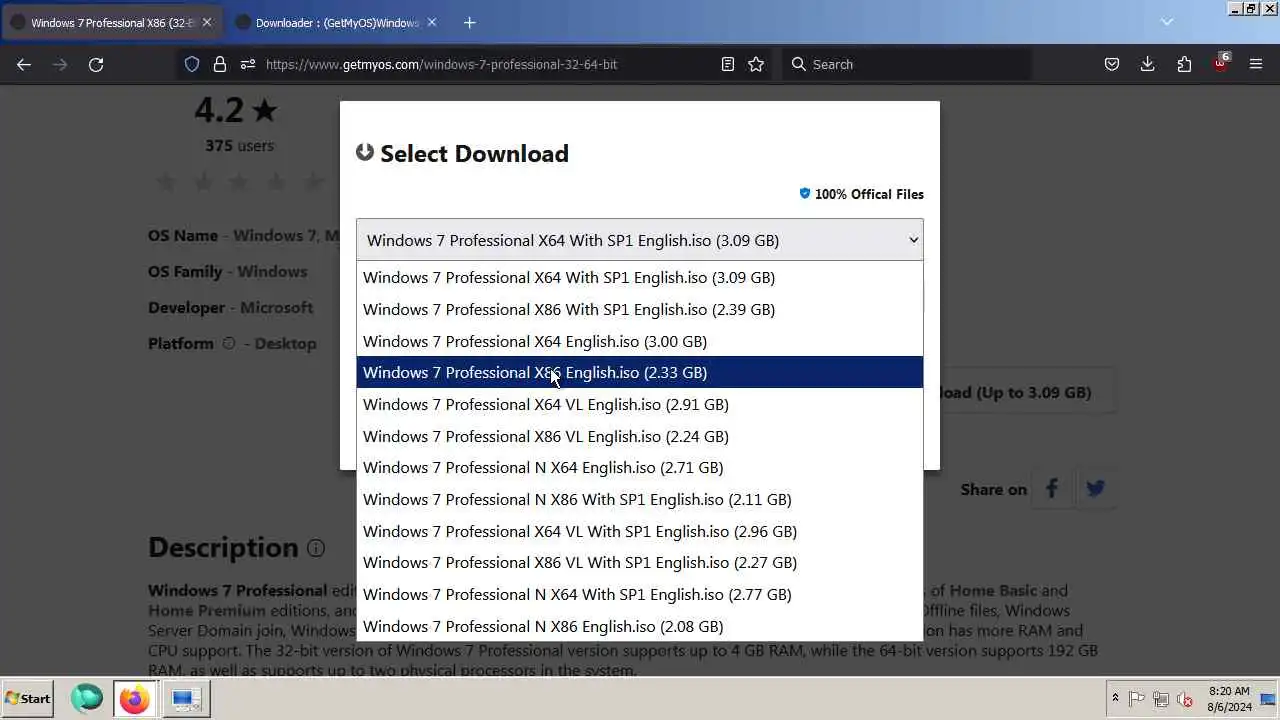This screenshot has width=1280, height=720.
Task: Share on Facebook icon
Action: (1051, 489)
